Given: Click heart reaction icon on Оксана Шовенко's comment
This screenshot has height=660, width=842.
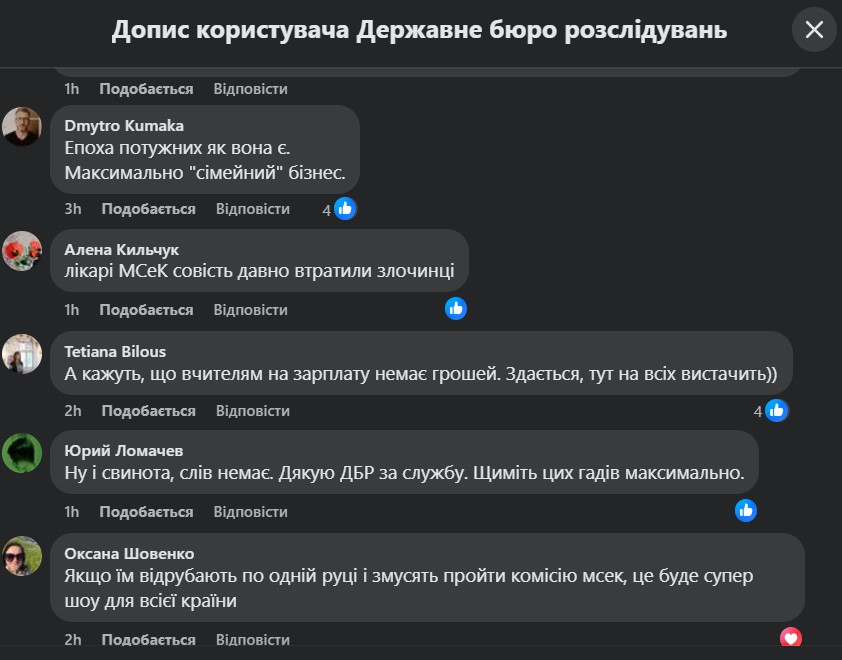Looking at the screenshot, I should (791, 638).
